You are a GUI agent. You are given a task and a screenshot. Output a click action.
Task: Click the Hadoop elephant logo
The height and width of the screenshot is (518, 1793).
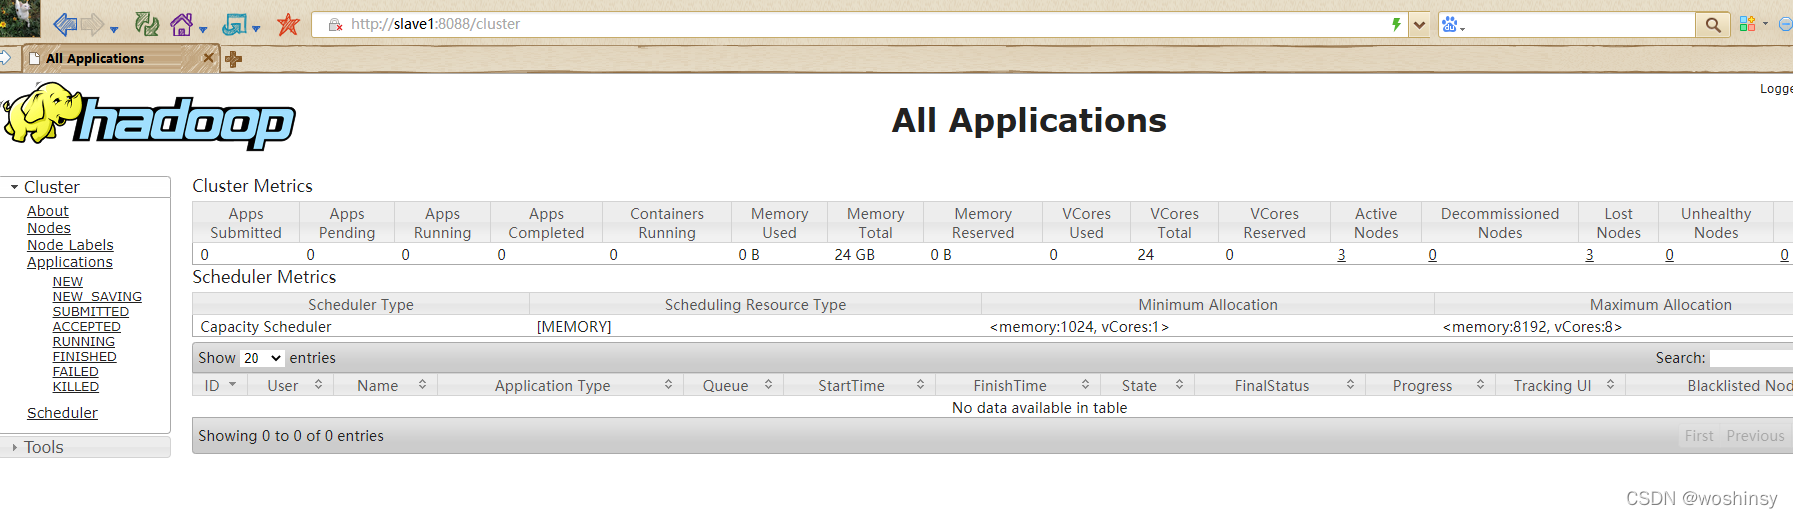(x=150, y=116)
